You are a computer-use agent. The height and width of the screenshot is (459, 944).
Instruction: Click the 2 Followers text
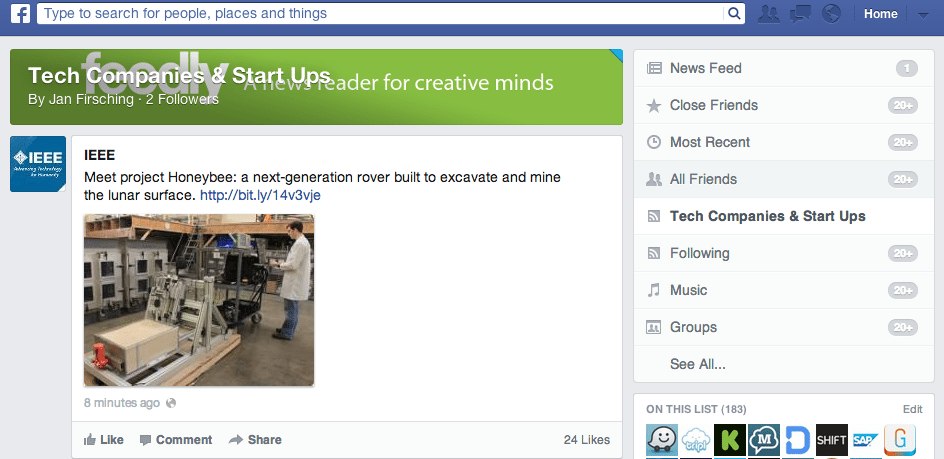[182, 99]
